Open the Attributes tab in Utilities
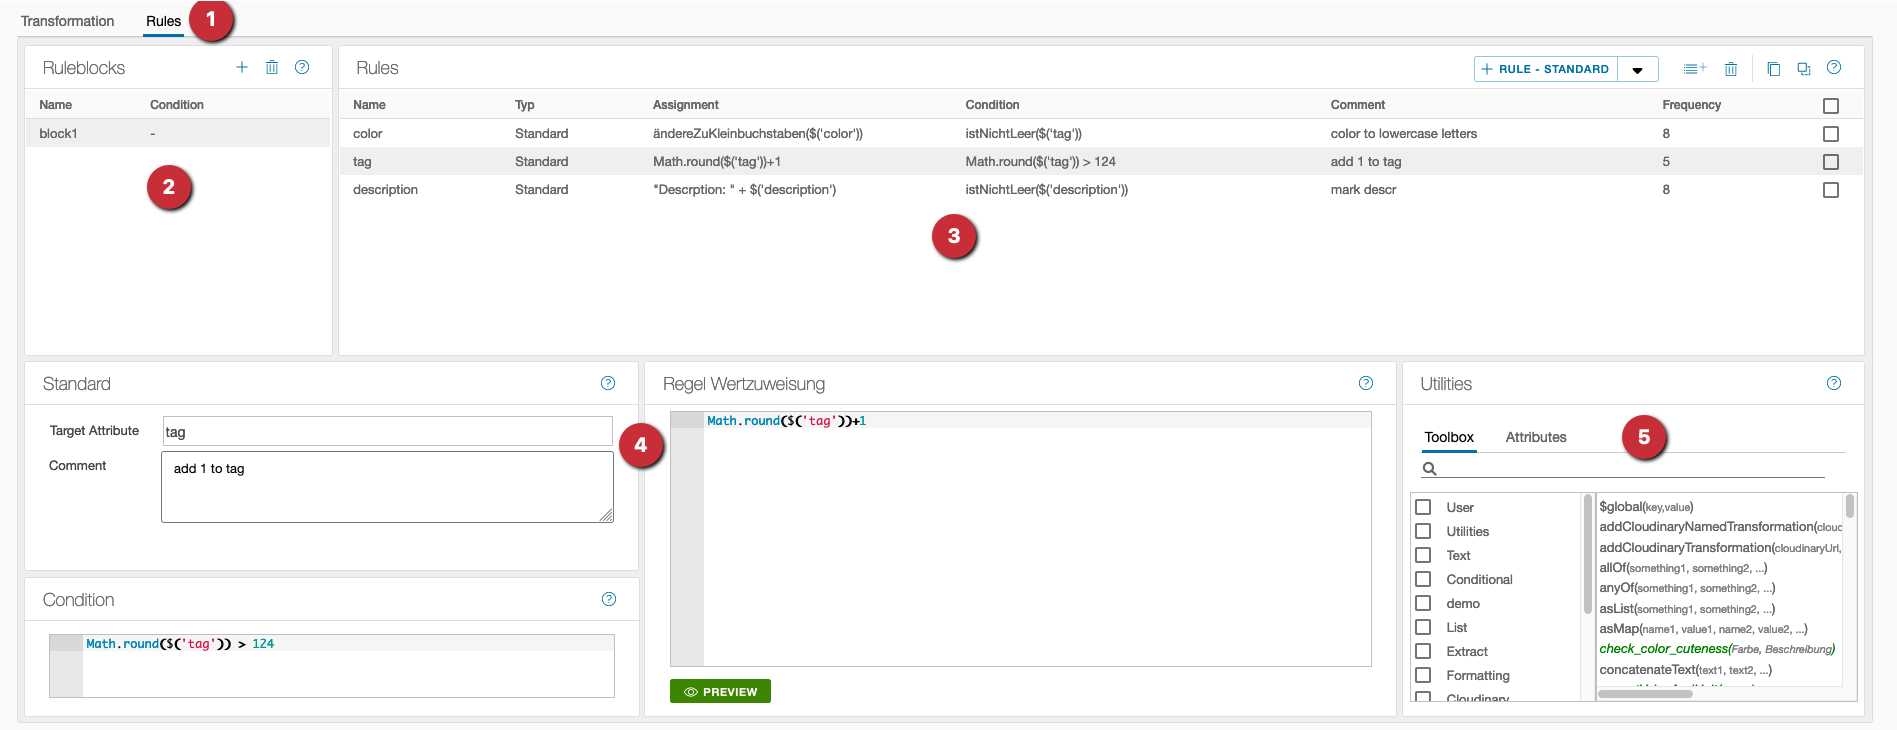 1535,437
